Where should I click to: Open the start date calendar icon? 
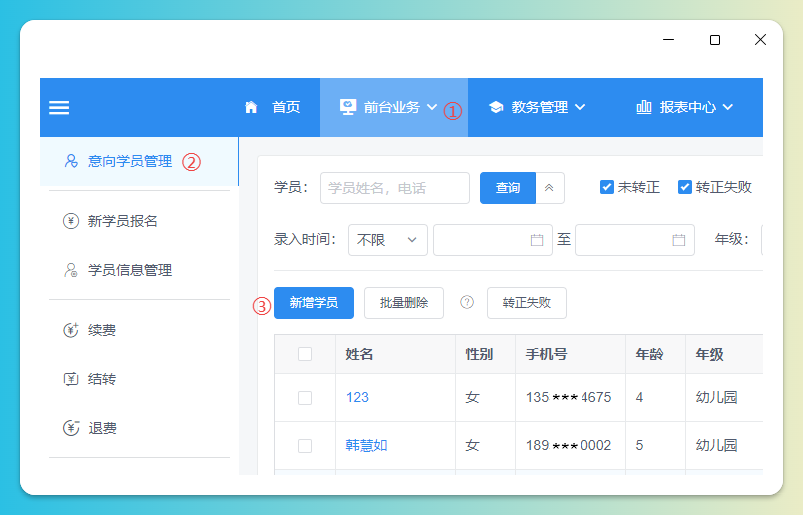point(537,240)
